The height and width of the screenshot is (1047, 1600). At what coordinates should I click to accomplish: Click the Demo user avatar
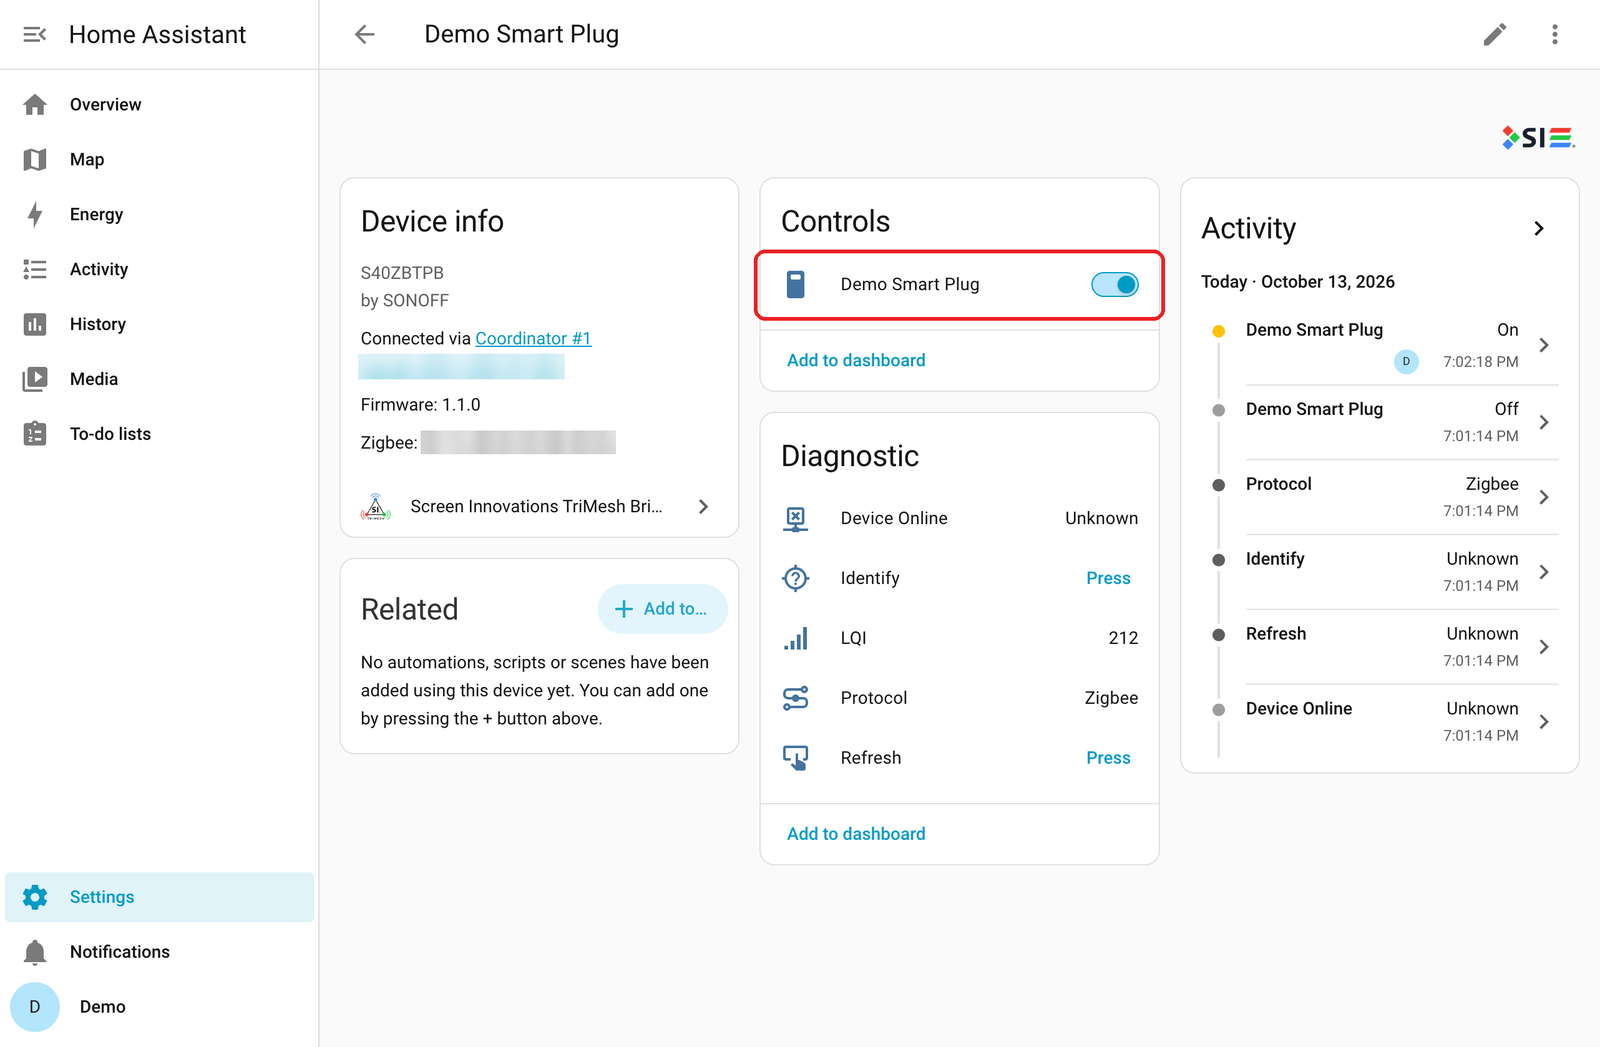[35, 1007]
